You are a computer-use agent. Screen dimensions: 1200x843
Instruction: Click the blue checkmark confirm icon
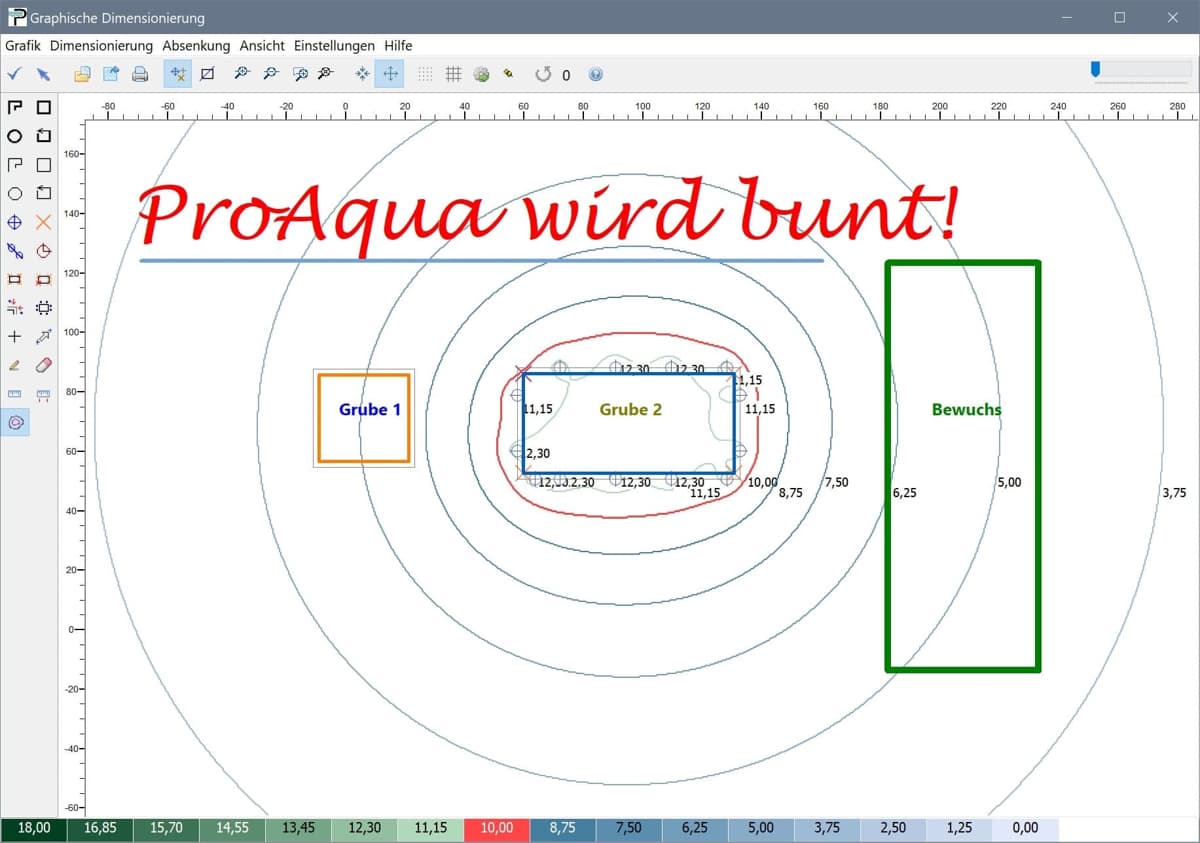coord(14,74)
